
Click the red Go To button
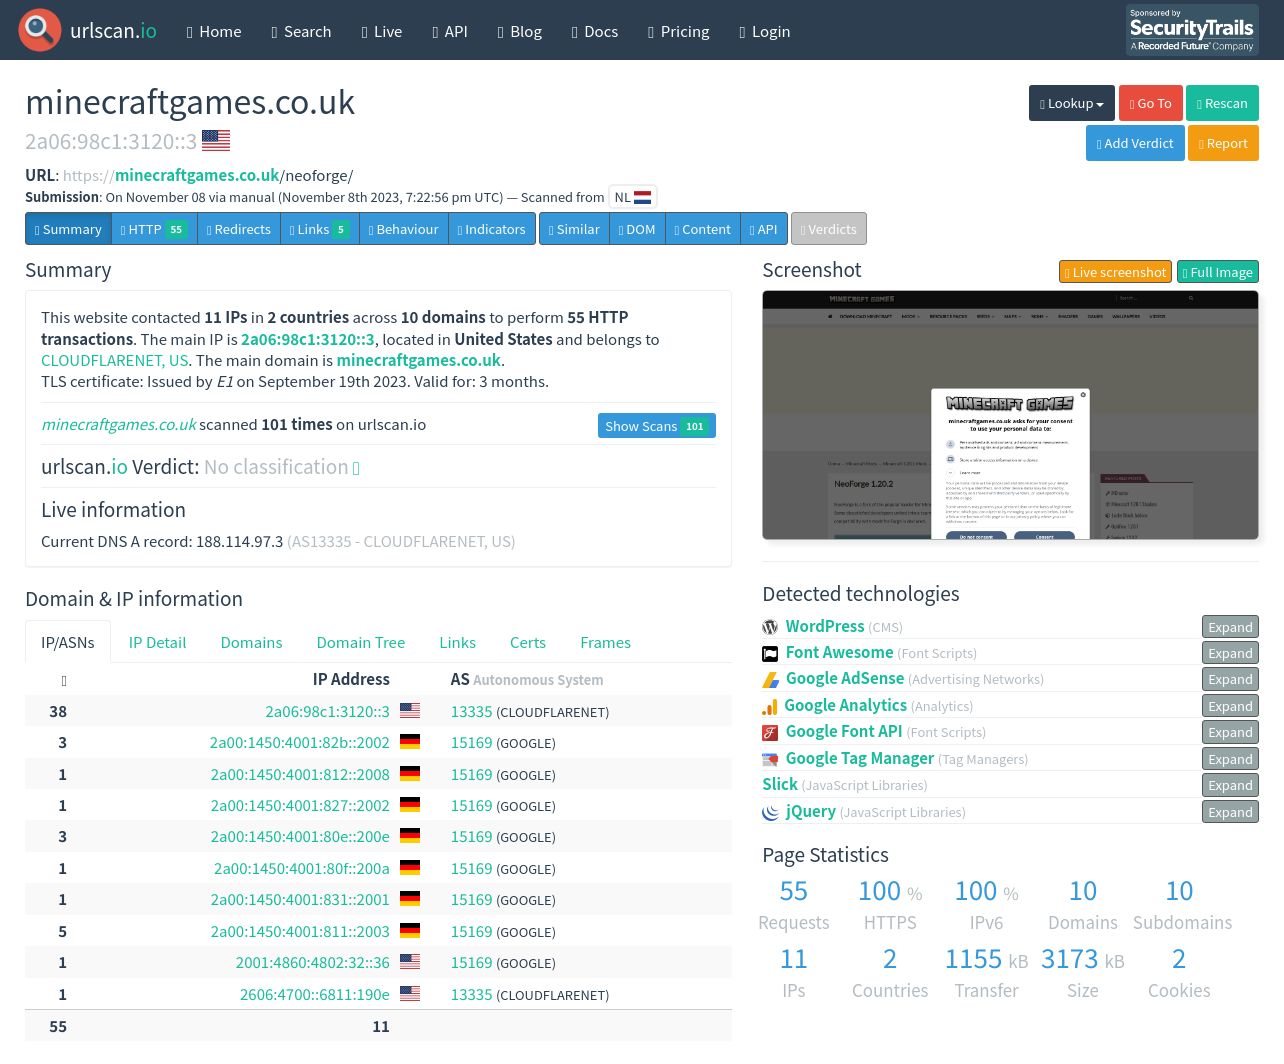[x=1150, y=103]
